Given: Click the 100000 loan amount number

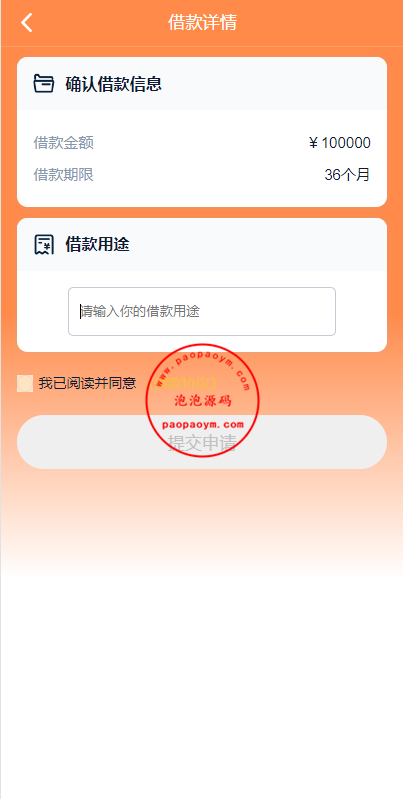Looking at the screenshot, I should (346, 143).
